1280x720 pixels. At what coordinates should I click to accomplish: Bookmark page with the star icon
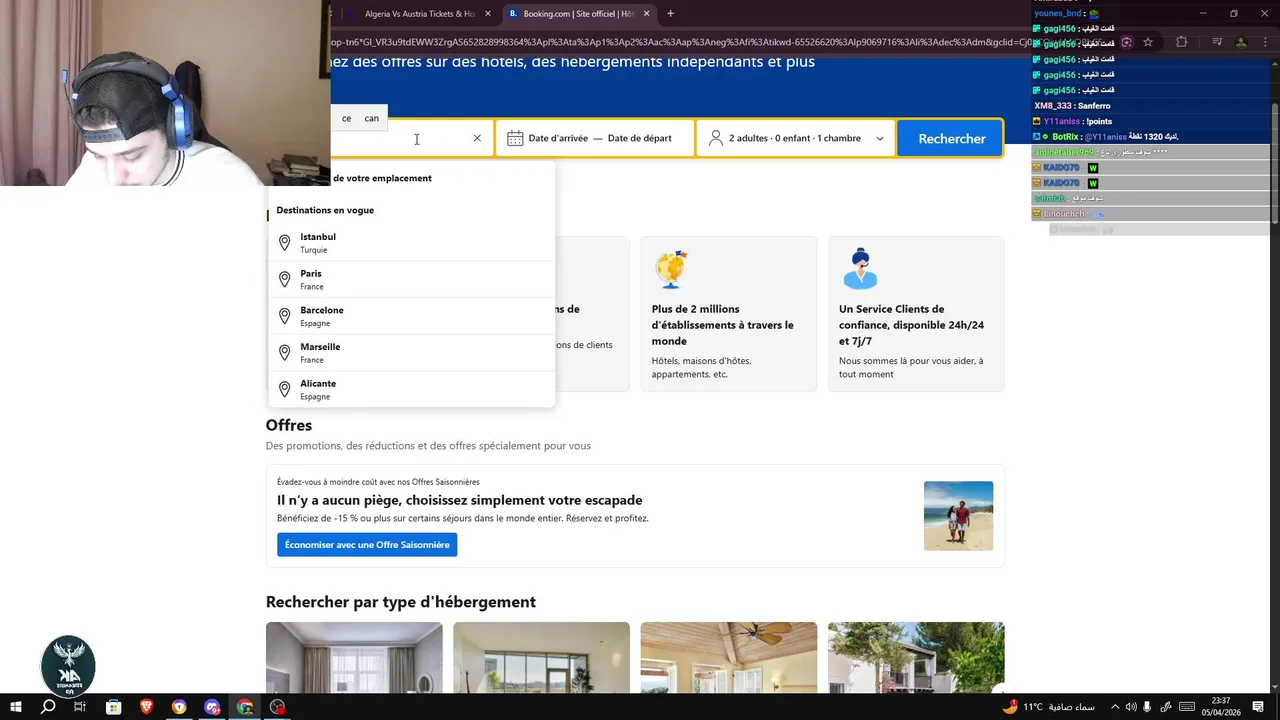(1148, 42)
